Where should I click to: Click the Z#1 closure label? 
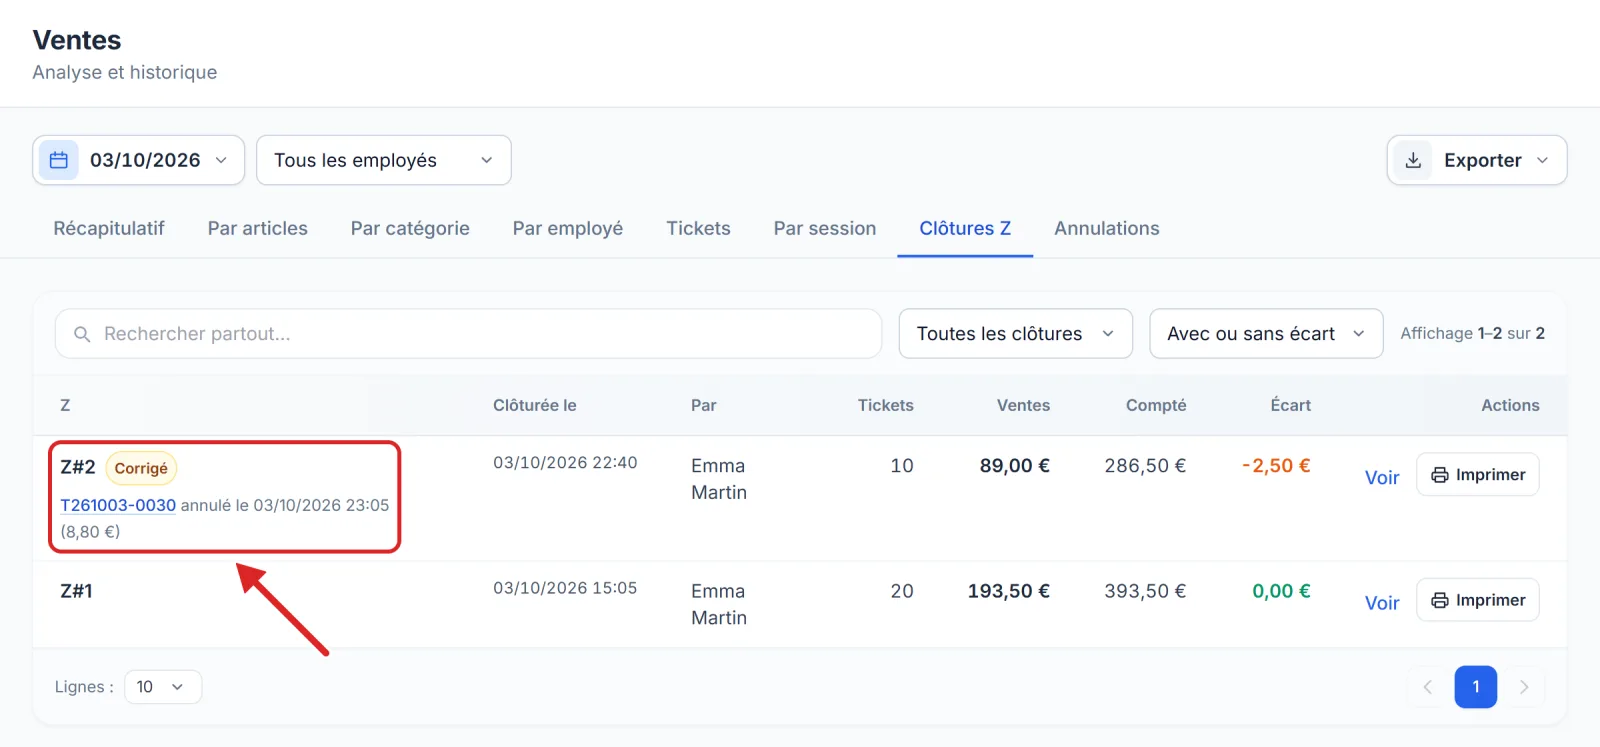[x=77, y=591]
